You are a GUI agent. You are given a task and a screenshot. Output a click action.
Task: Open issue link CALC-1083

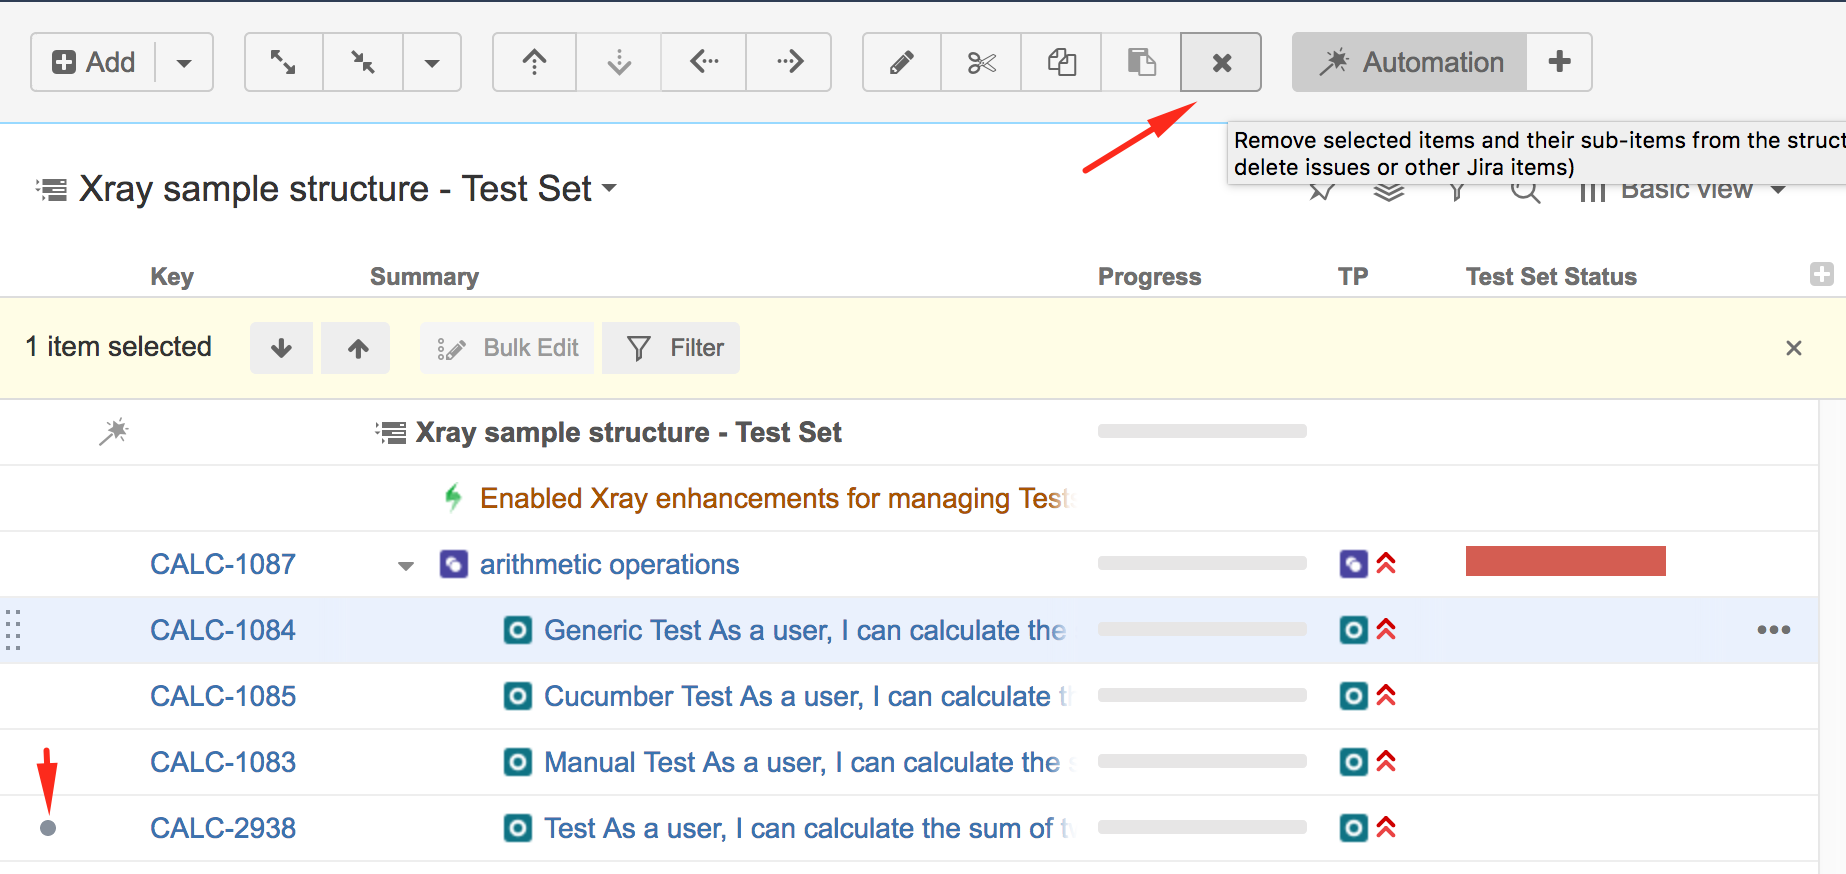(x=223, y=762)
